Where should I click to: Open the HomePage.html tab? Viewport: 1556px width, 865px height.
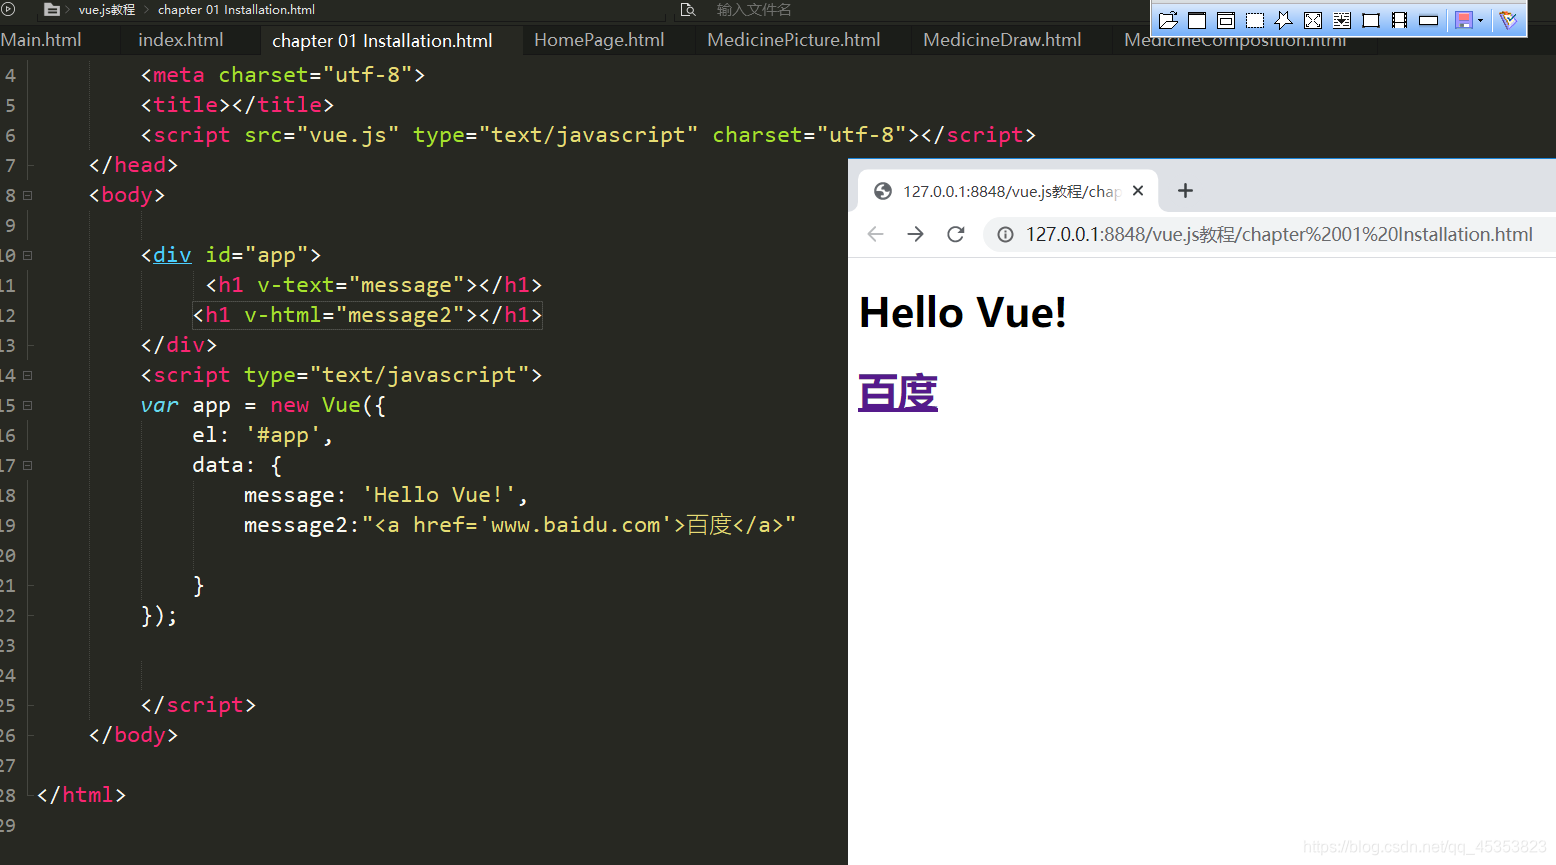click(599, 40)
